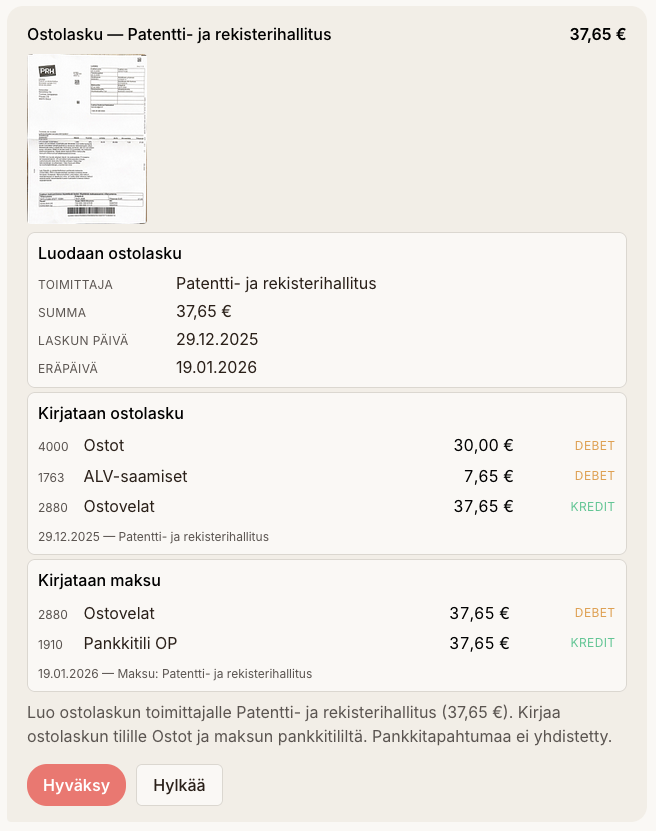Click the Eräpäivä date 19.01.2026
Viewport: 656px width, 831px height.
[217, 368]
